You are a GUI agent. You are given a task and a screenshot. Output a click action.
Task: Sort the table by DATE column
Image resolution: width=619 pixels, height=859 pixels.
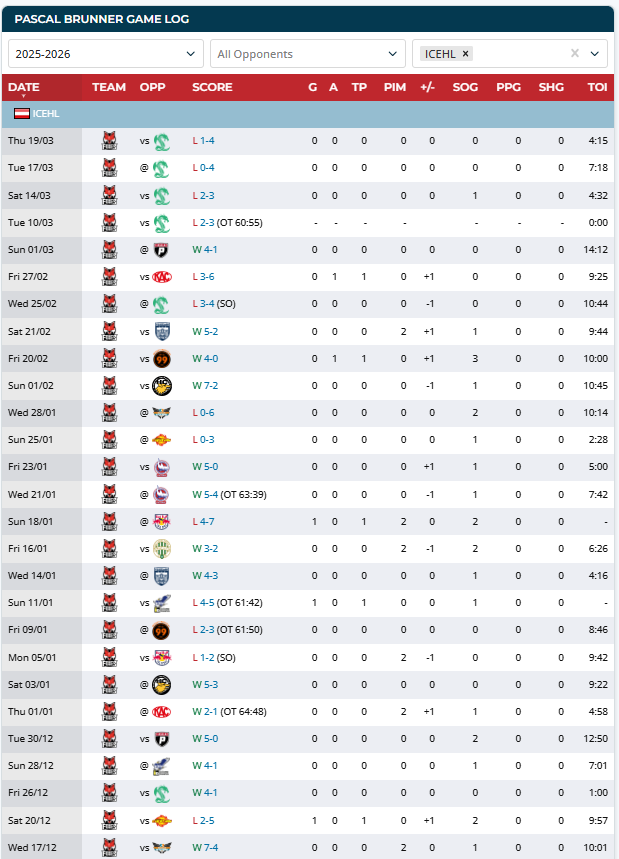click(x=24, y=87)
